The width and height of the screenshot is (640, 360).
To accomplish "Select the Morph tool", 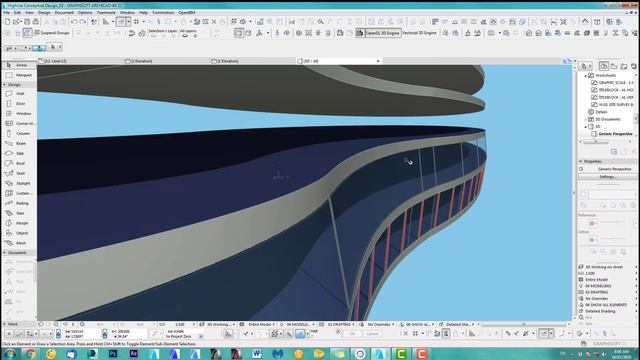I will point(19,223).
